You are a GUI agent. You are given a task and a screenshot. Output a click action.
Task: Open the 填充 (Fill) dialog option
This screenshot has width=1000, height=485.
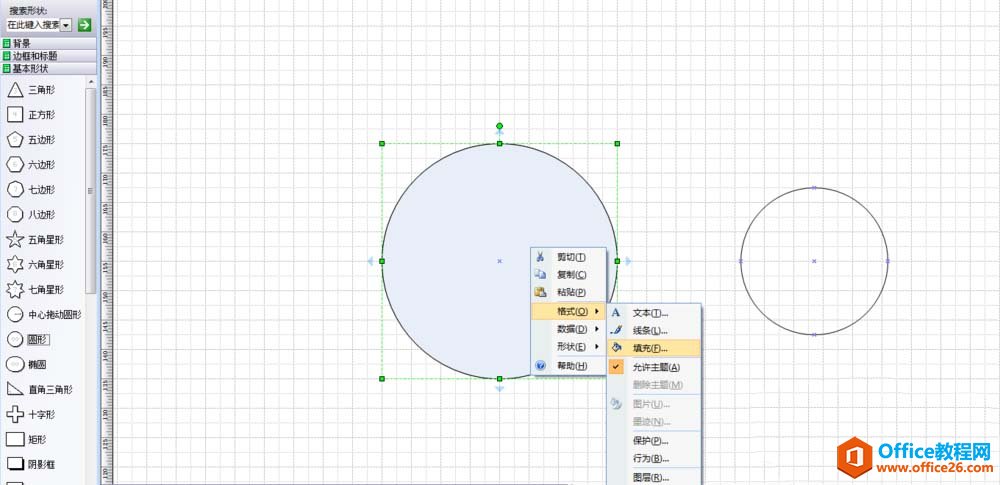(x=650, y=348)
